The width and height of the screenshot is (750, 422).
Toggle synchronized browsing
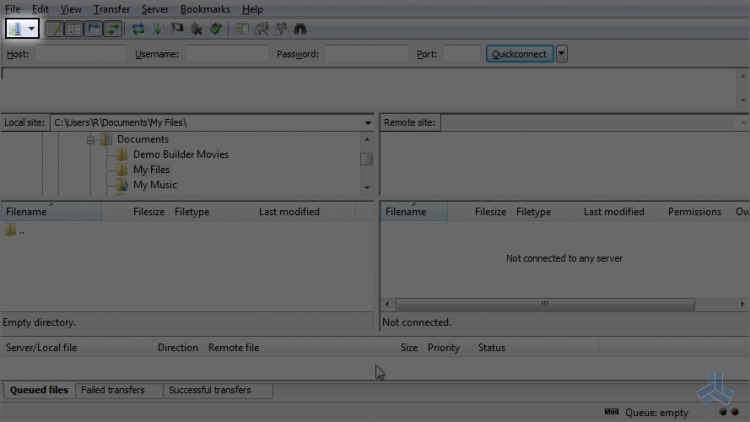[x=281, y=29]
